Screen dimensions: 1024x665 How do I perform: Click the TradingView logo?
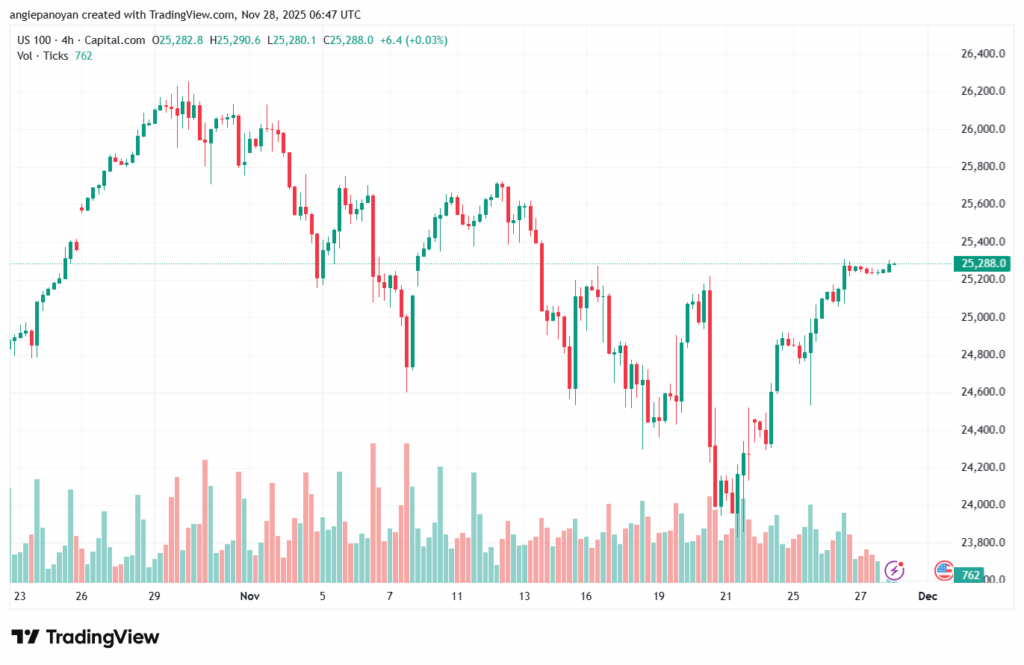pos(85,637)
